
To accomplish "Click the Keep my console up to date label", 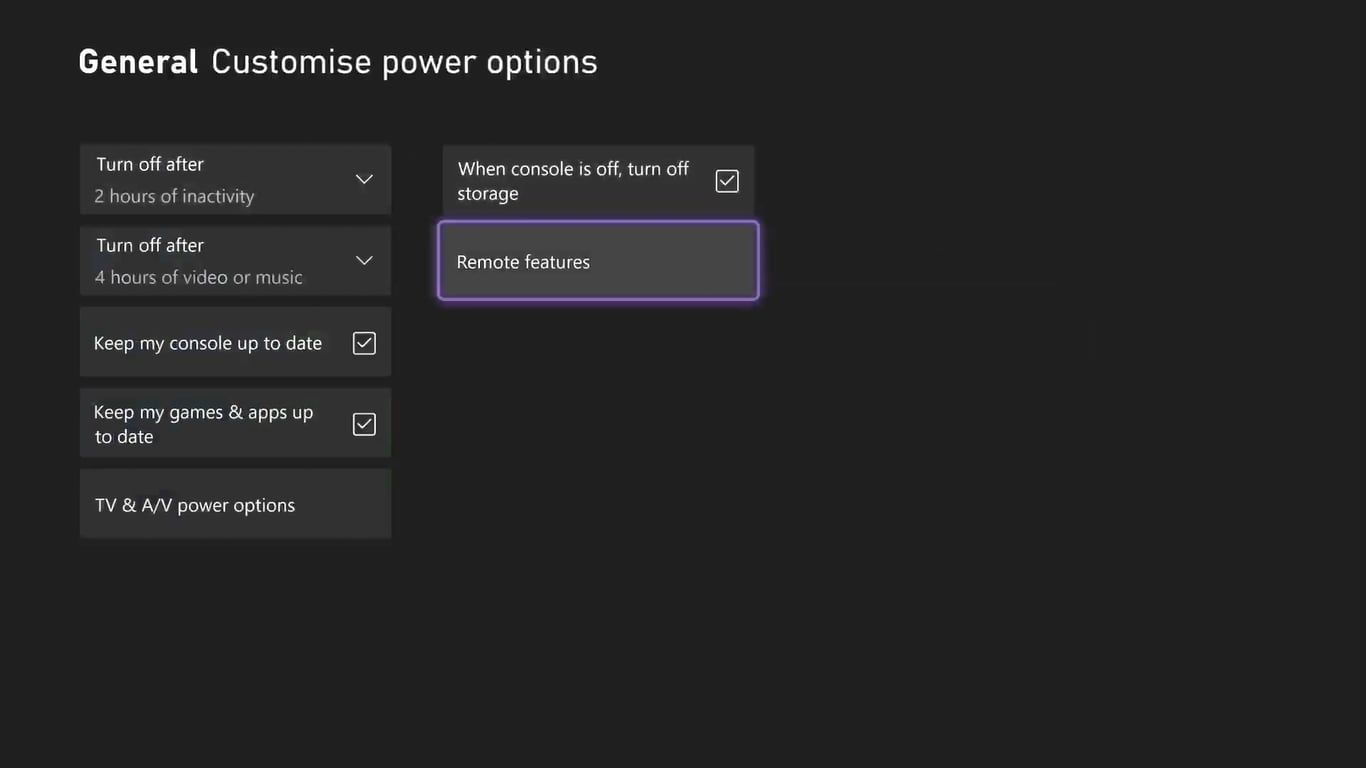I will click(208, 343).
